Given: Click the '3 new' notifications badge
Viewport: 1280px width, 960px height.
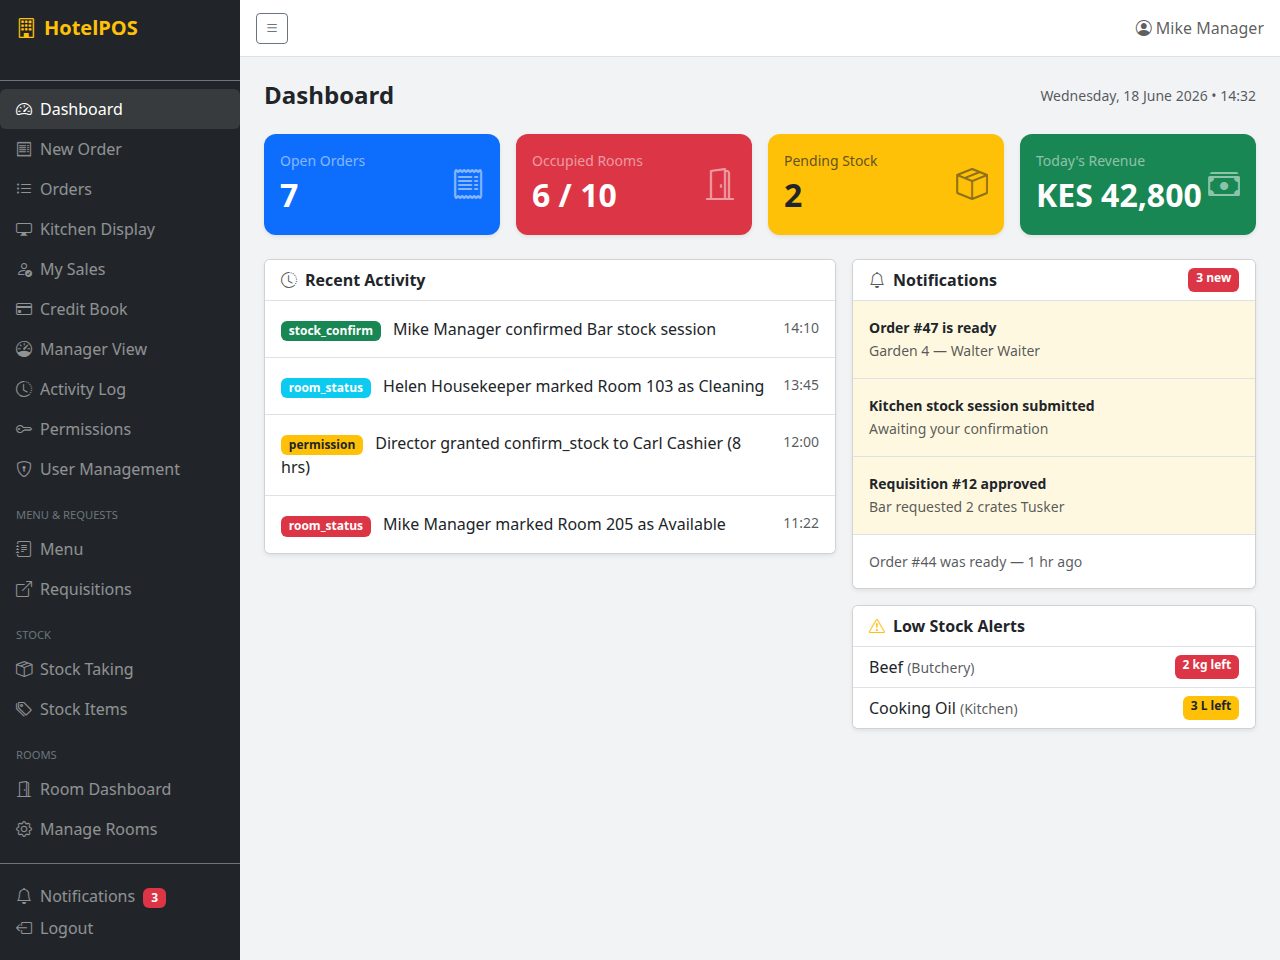Looking at the screenshot, I should point(1213,279).
